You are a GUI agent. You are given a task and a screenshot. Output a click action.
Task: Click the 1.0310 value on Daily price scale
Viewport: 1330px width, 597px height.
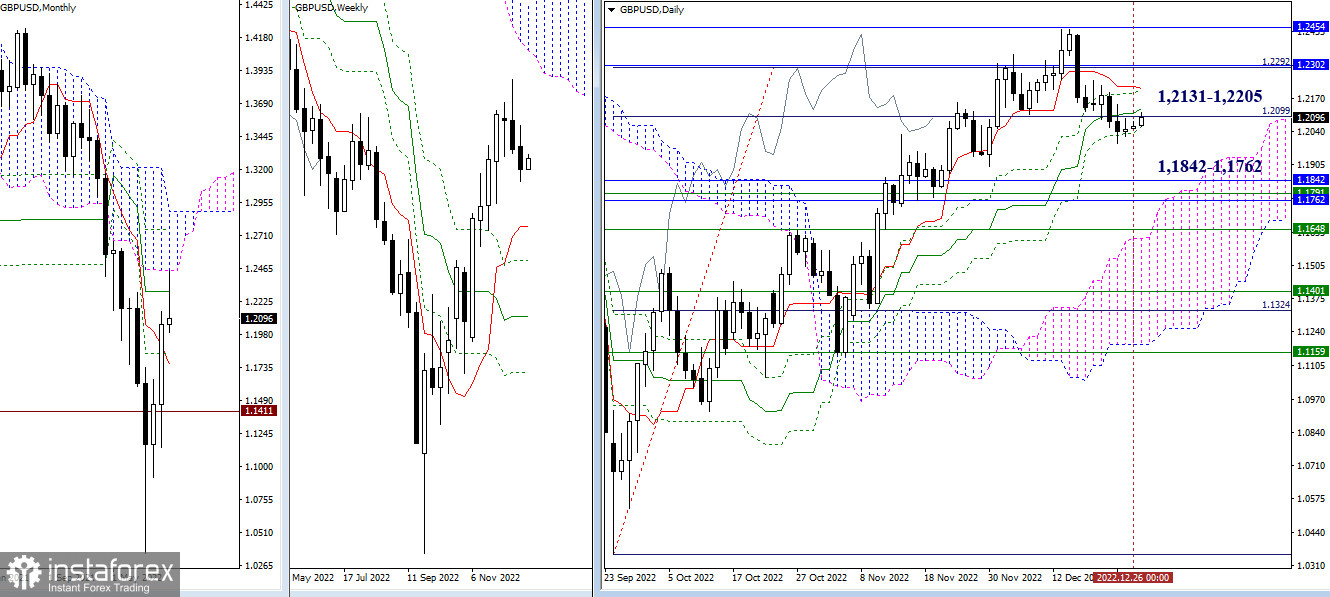click(x=1310, y=566)
